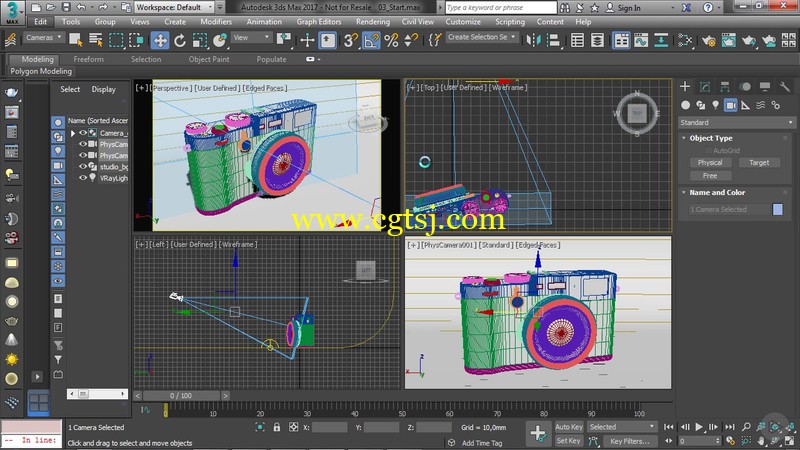This screenshot has width=800, height=450.
Task: Open Select by Name list
Action: tap(95, 40)
